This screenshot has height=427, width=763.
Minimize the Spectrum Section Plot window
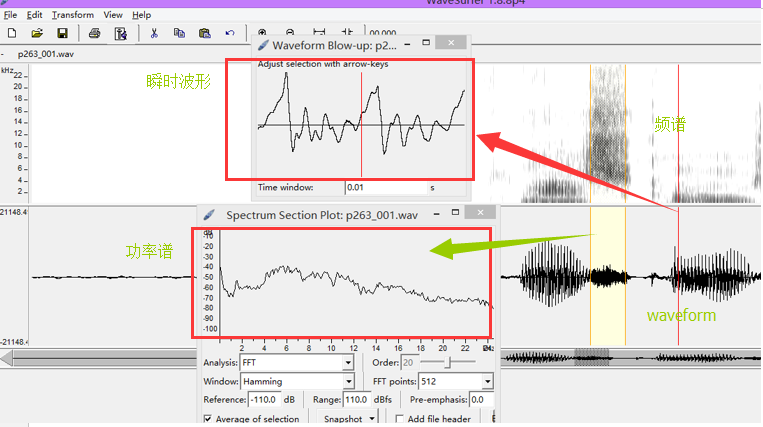(x=436, y=214)
